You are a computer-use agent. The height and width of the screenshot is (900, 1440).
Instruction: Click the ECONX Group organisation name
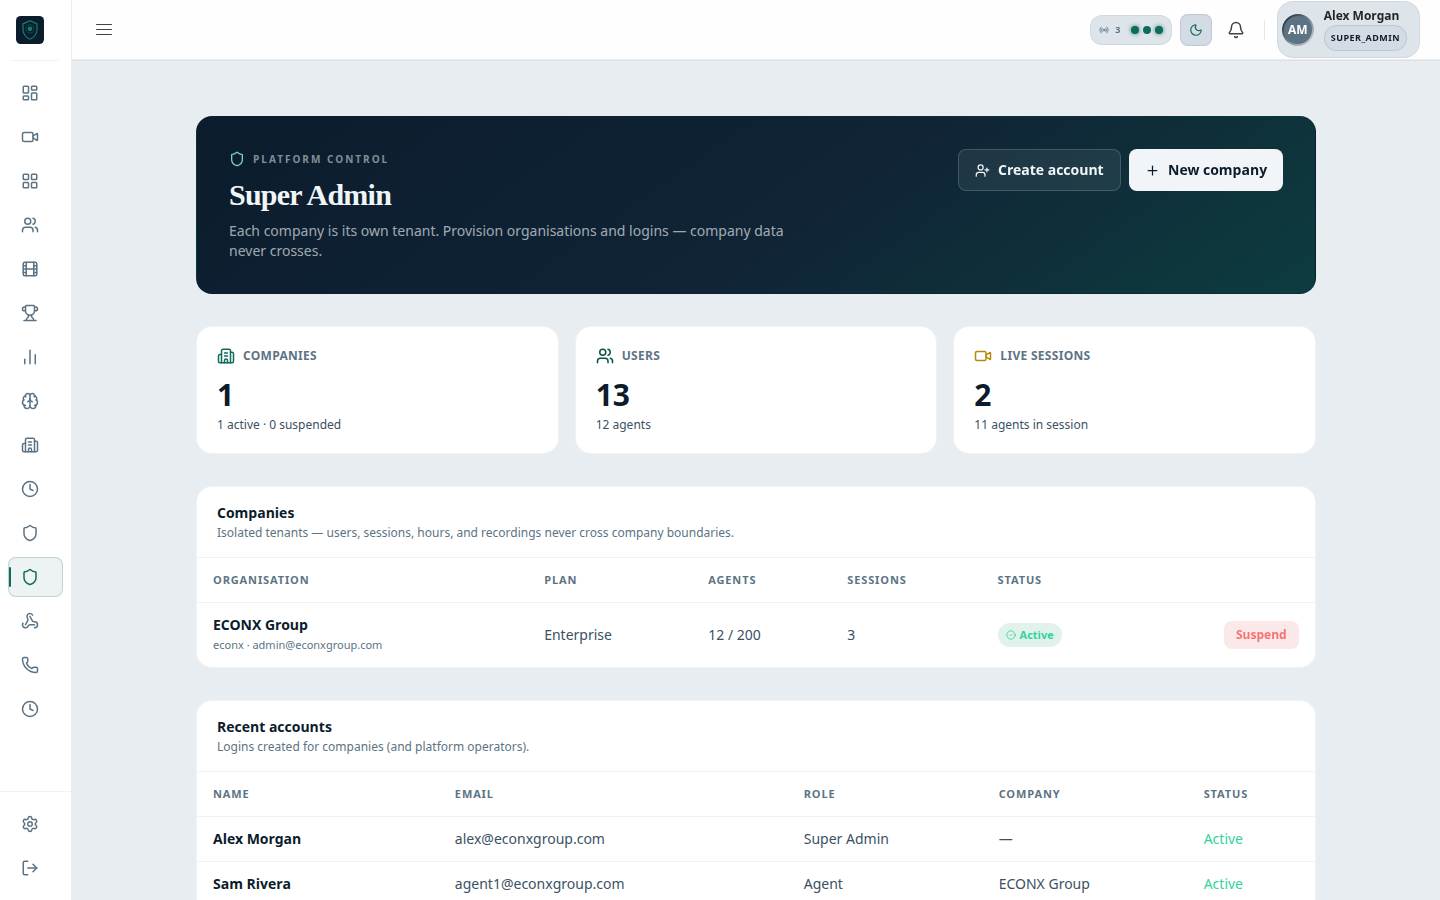pos(260,625)
